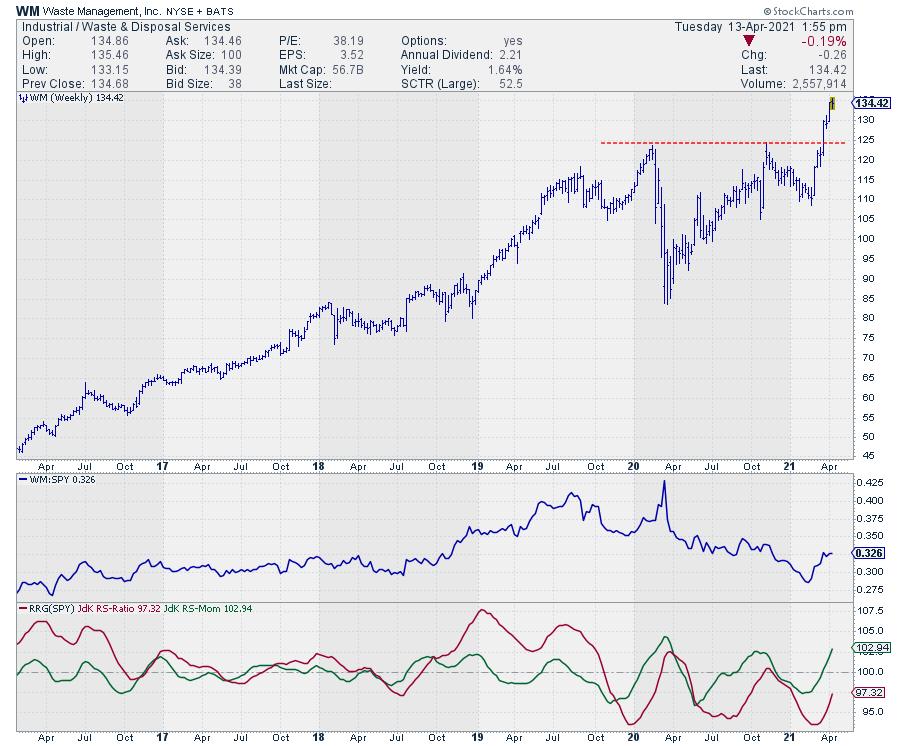Click the 21 year marker on price axis

pyautogui.click(x=790, y=467)
